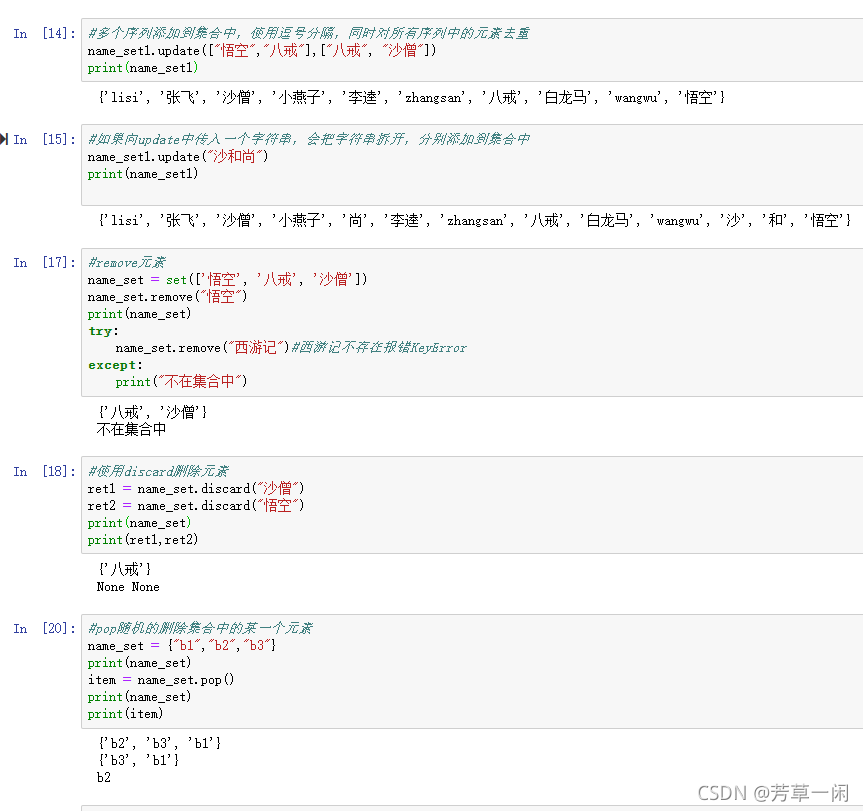
Task: Click the name_set1.update line with two lists
Action: click(262, 51)
